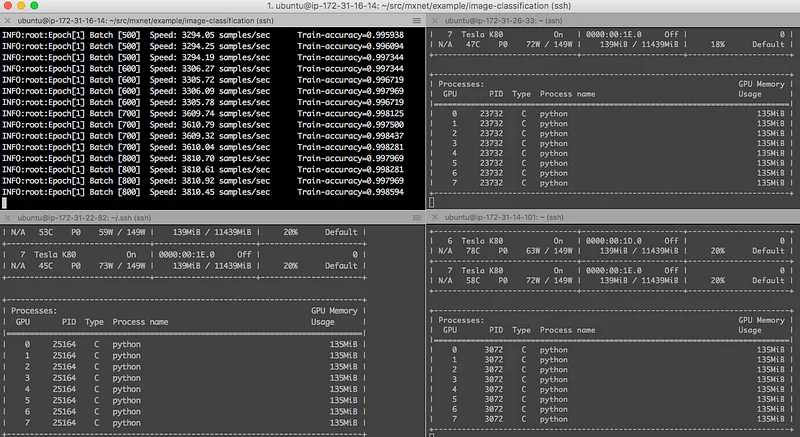The image size is (800, 437).
Task: Click the cursor block in the training log pane
Action: pyautogui.click(x=4, y=203)
